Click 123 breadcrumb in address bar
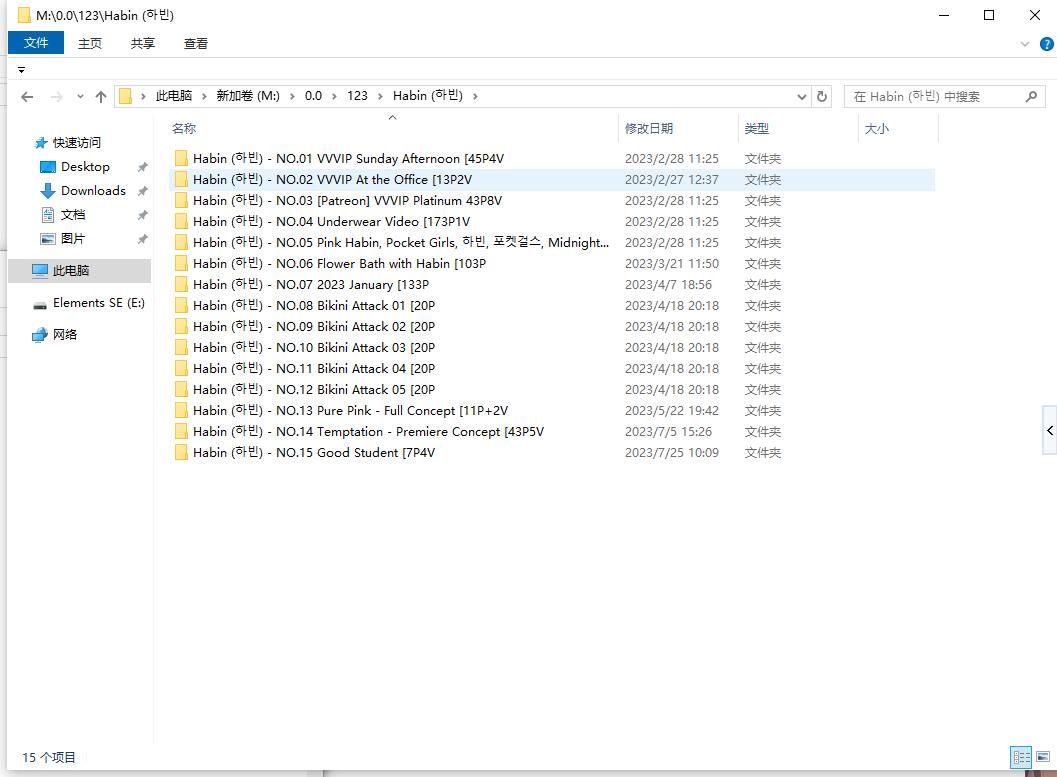 click(x=357, y=96)
